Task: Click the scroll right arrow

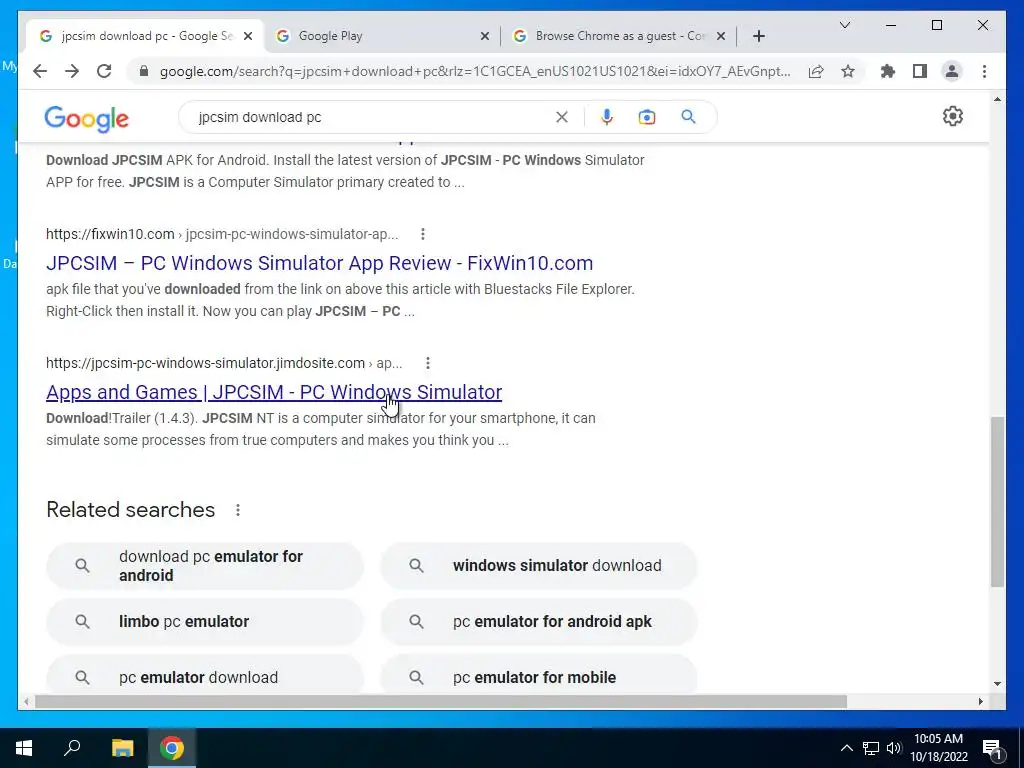Action: tap(980, 701)
